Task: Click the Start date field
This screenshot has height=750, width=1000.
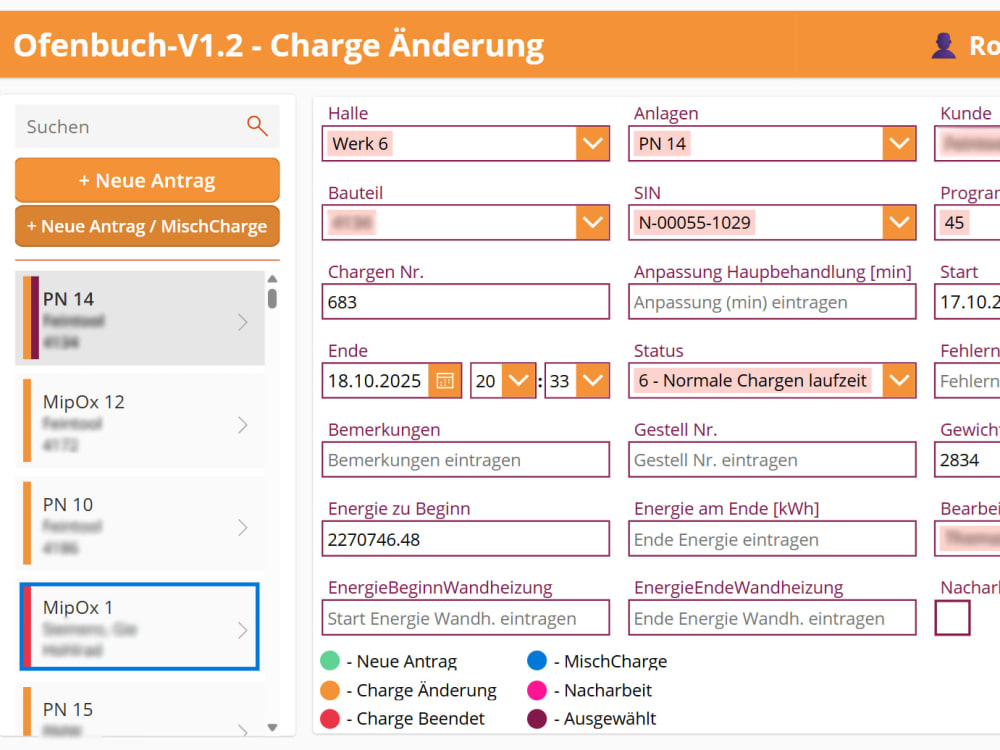Action: click(967, 302)
